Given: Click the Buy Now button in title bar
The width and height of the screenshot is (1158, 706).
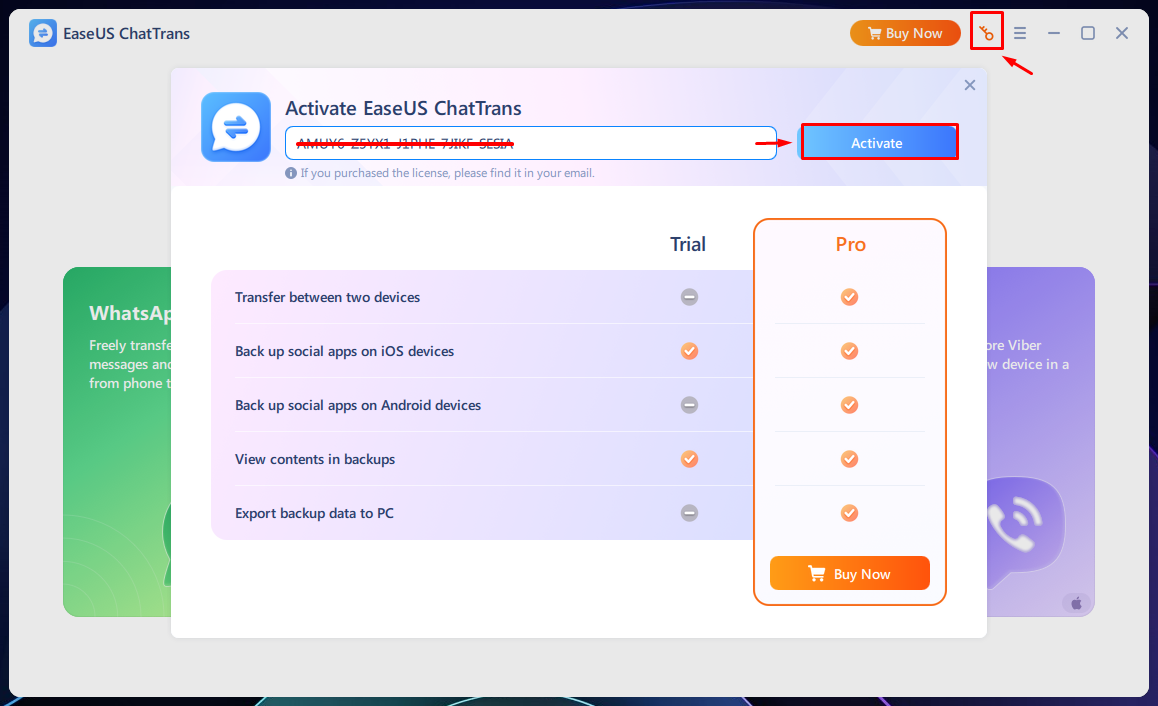Looking at the screenshot, I should 904,33.
